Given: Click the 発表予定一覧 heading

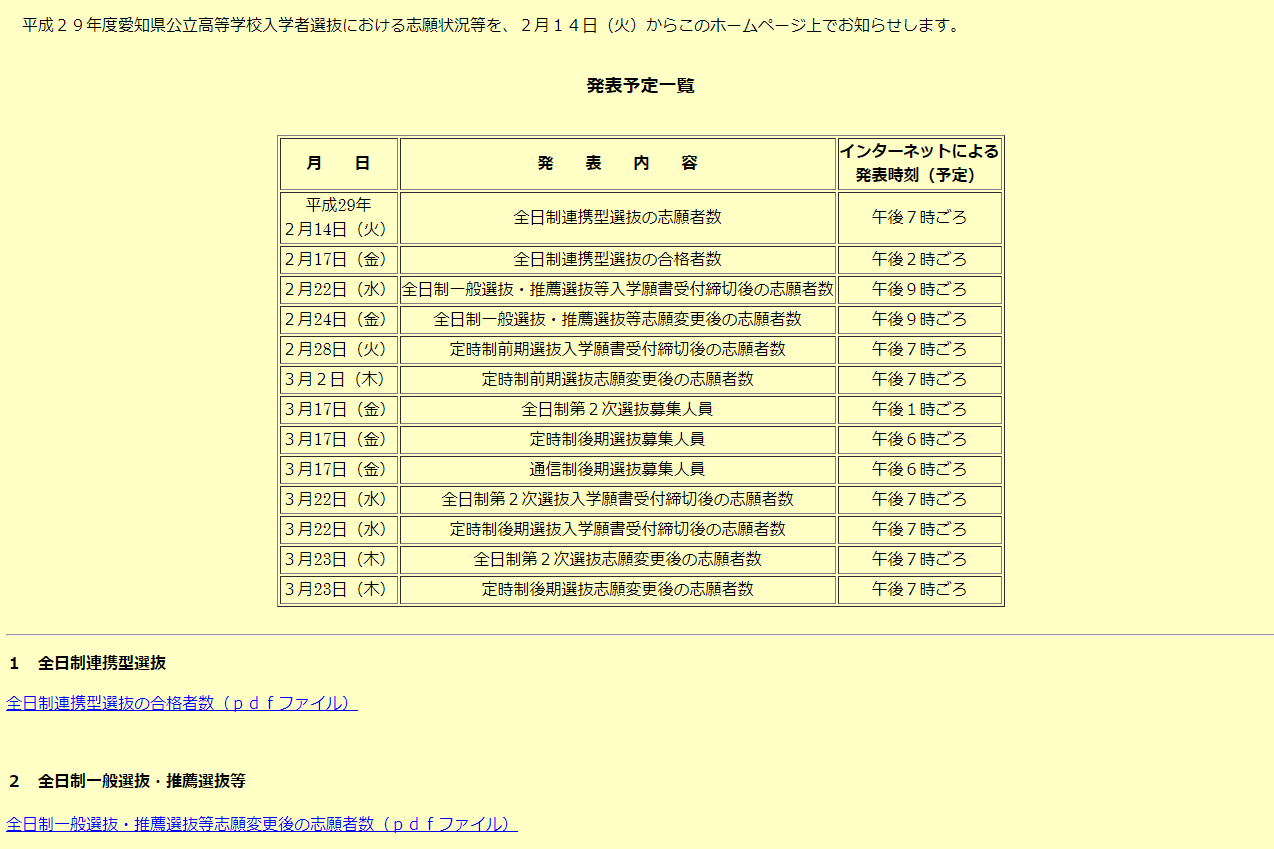Looking at the screenshot, I should pyautogui.click(x=640, y=86).
